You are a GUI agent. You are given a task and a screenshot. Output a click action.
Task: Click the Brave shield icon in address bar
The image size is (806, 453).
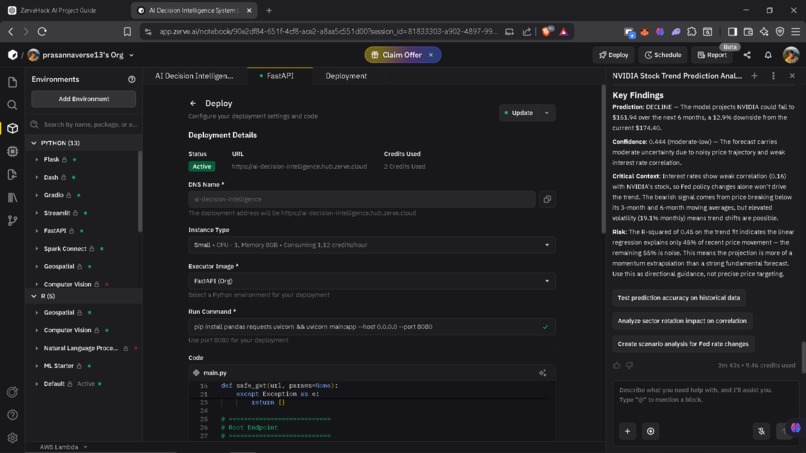[546, 31]
